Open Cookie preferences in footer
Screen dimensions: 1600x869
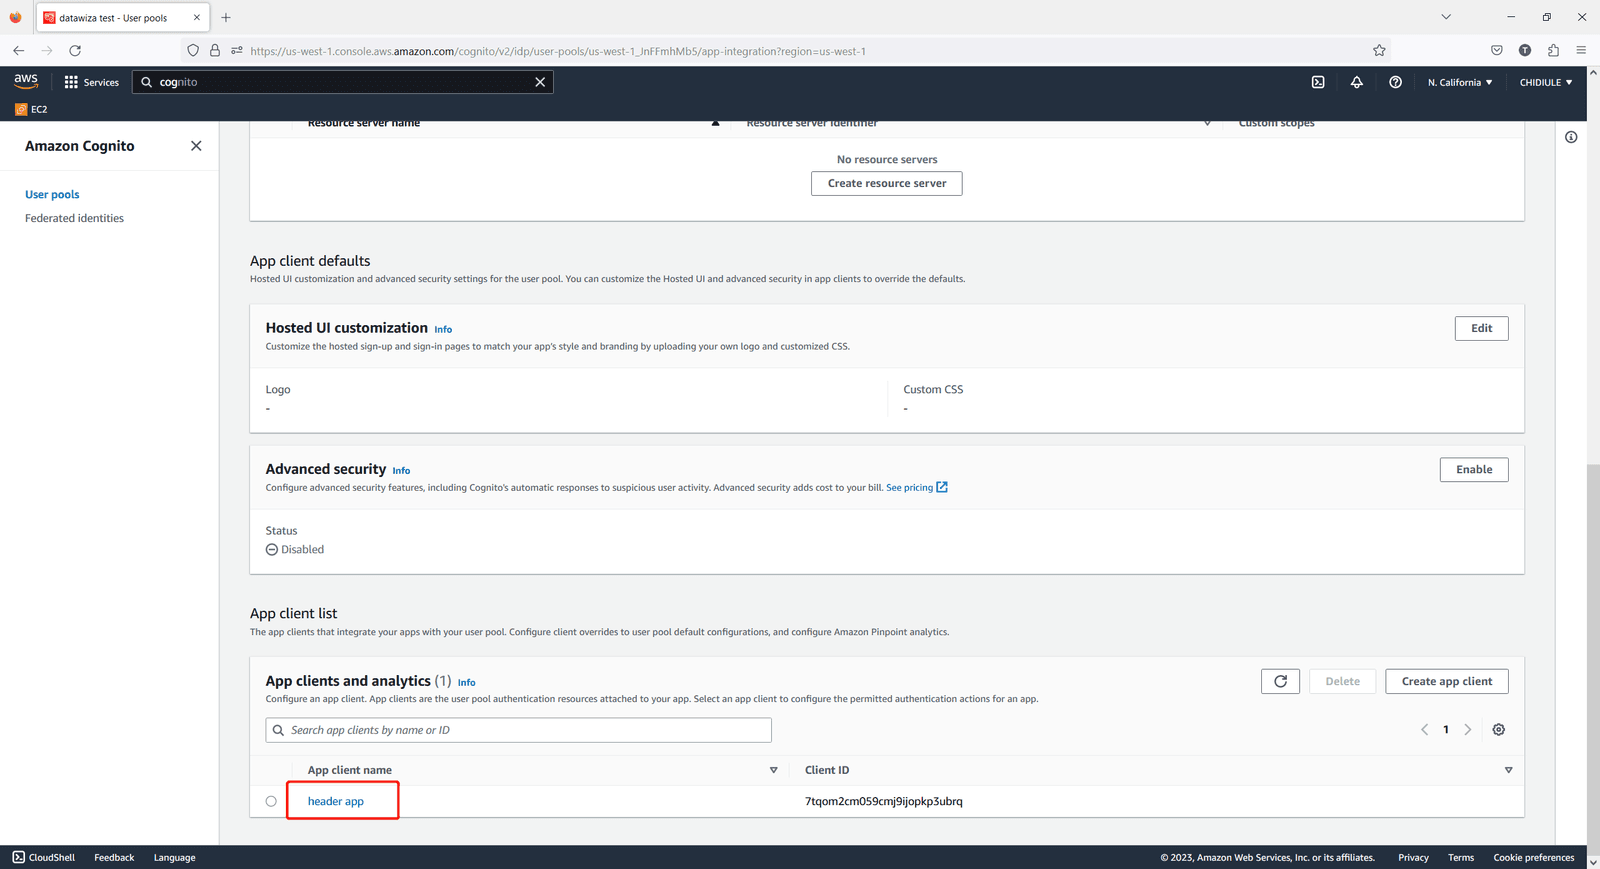point(1533,857)
